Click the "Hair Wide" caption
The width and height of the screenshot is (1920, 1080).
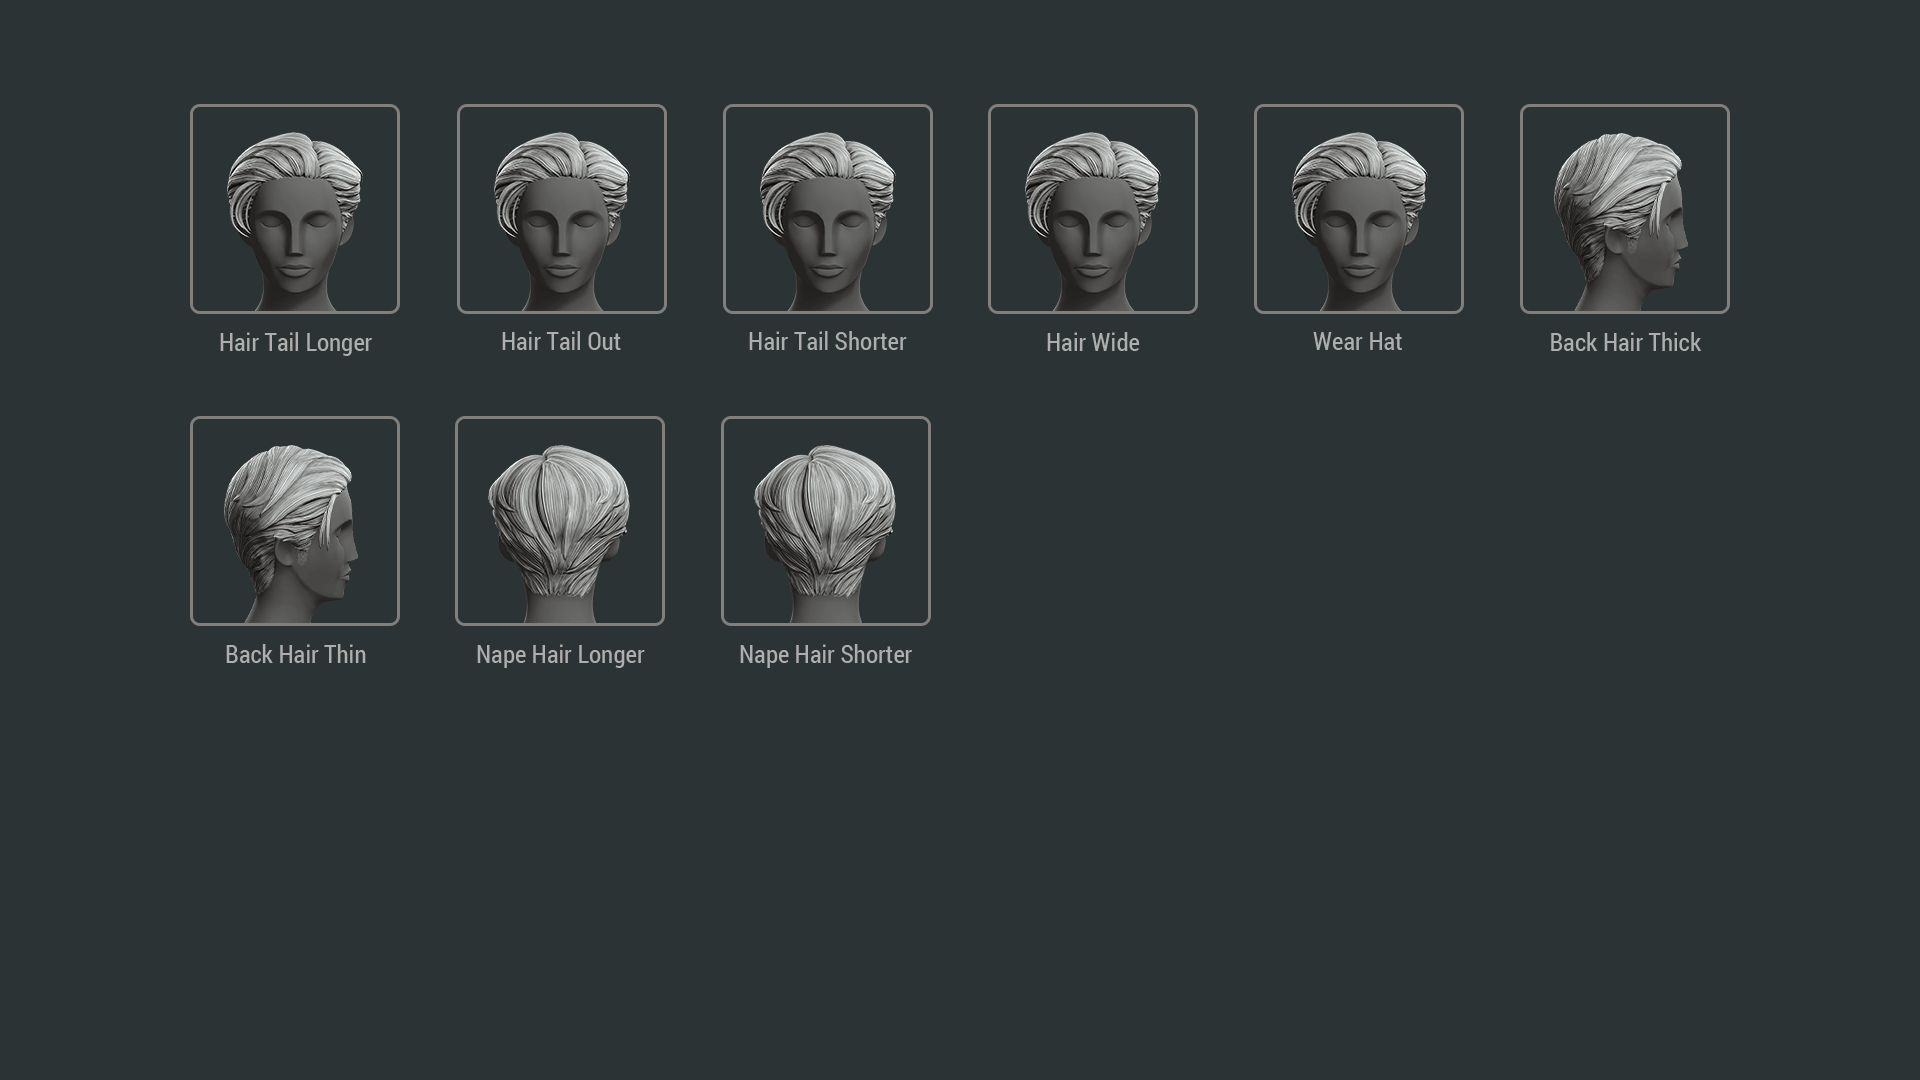point(1093,343)
